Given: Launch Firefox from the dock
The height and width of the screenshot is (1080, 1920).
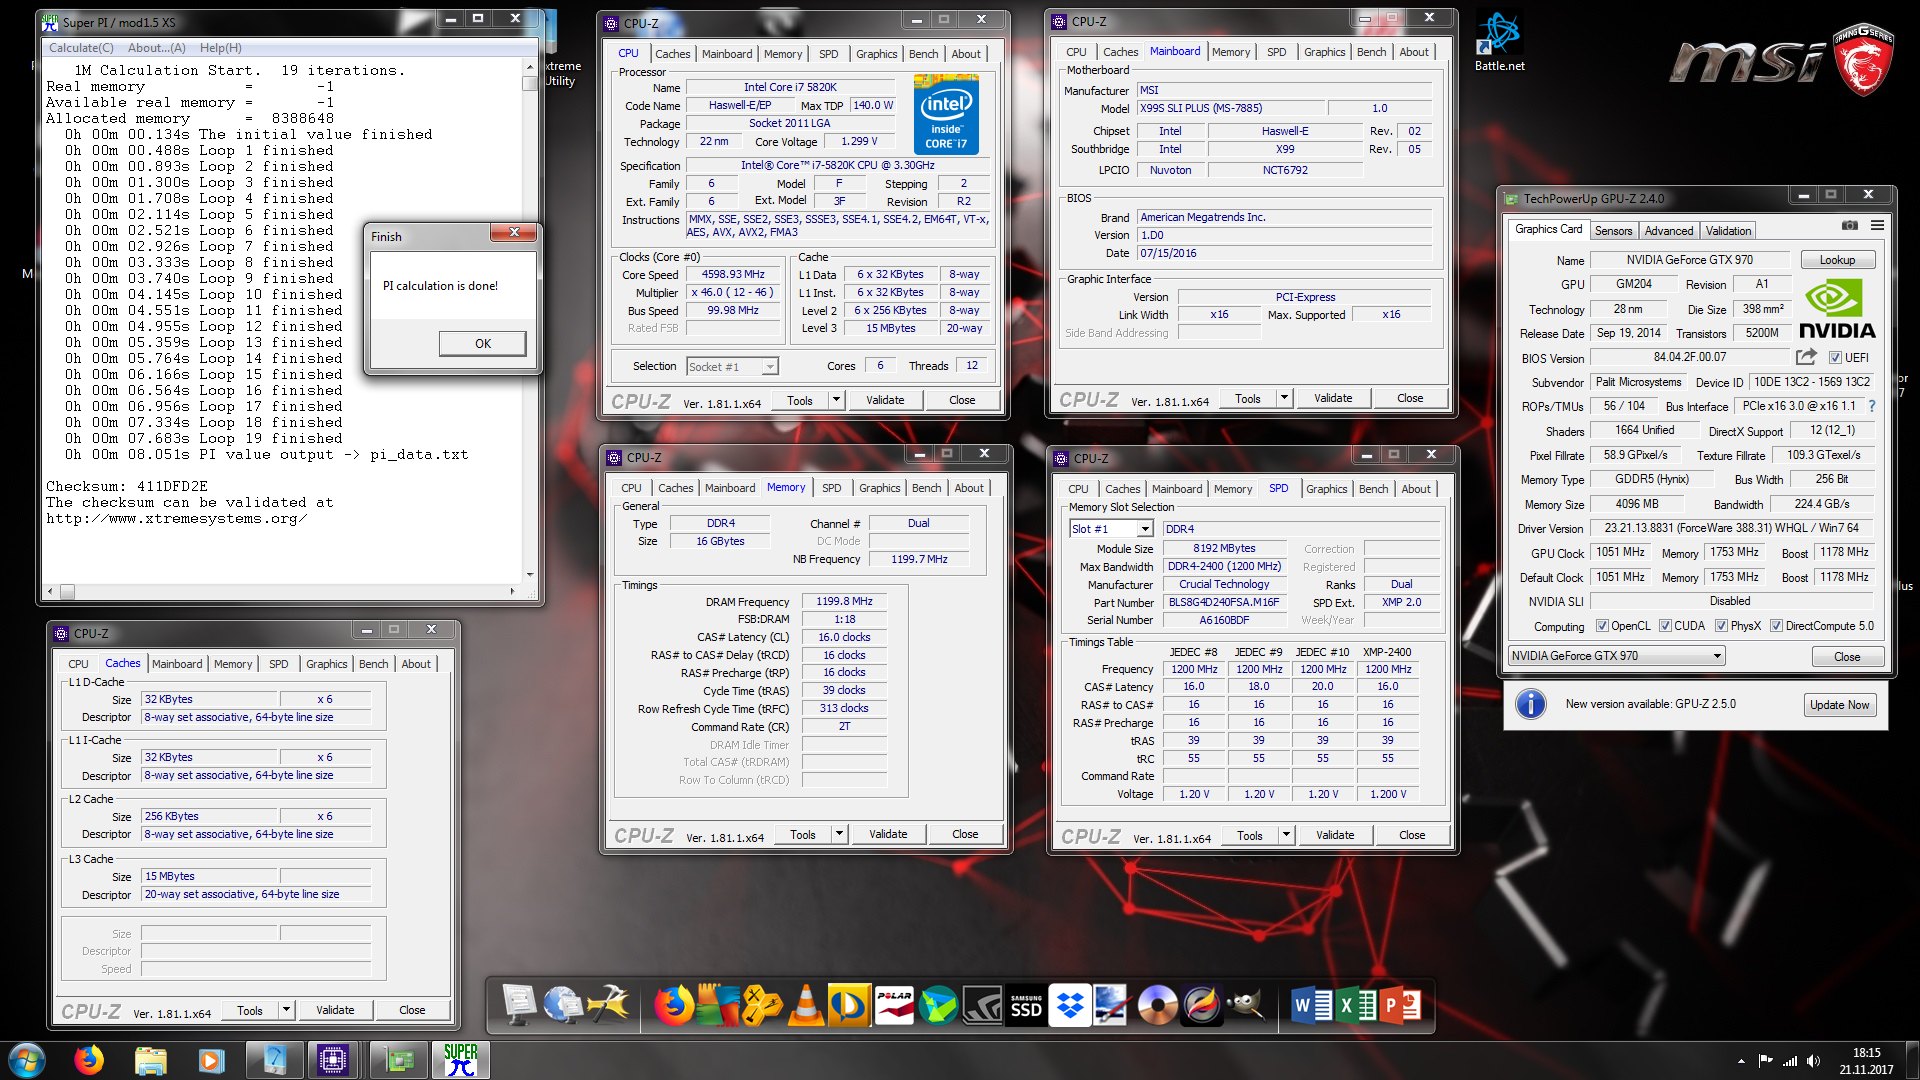Looking at the screenshot, I should coord(674,1005).
